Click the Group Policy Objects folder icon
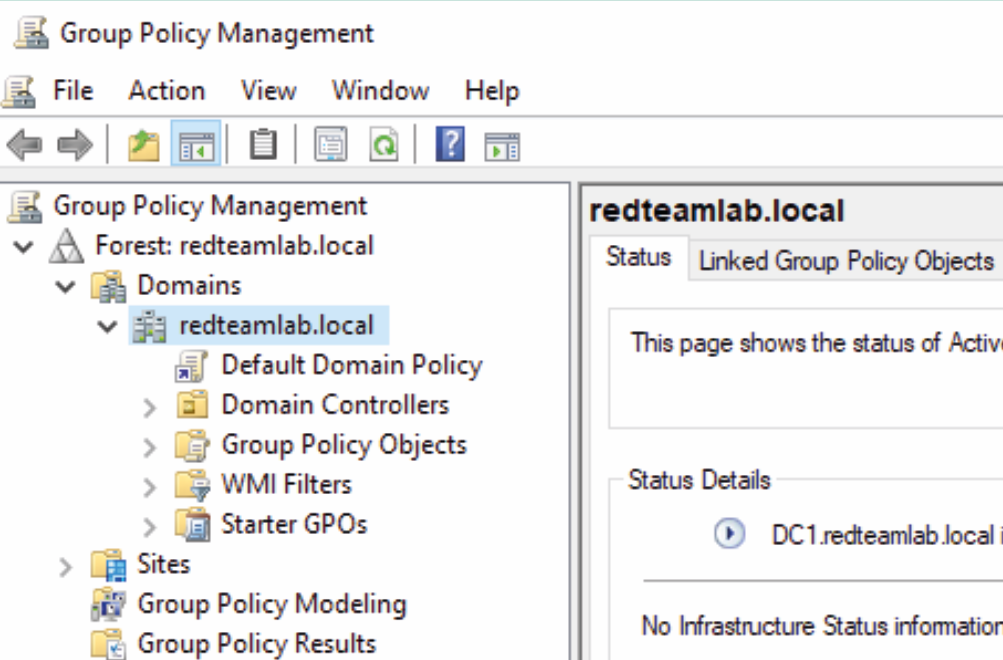This screenshot has width=1003, height=660. point(191,445)
